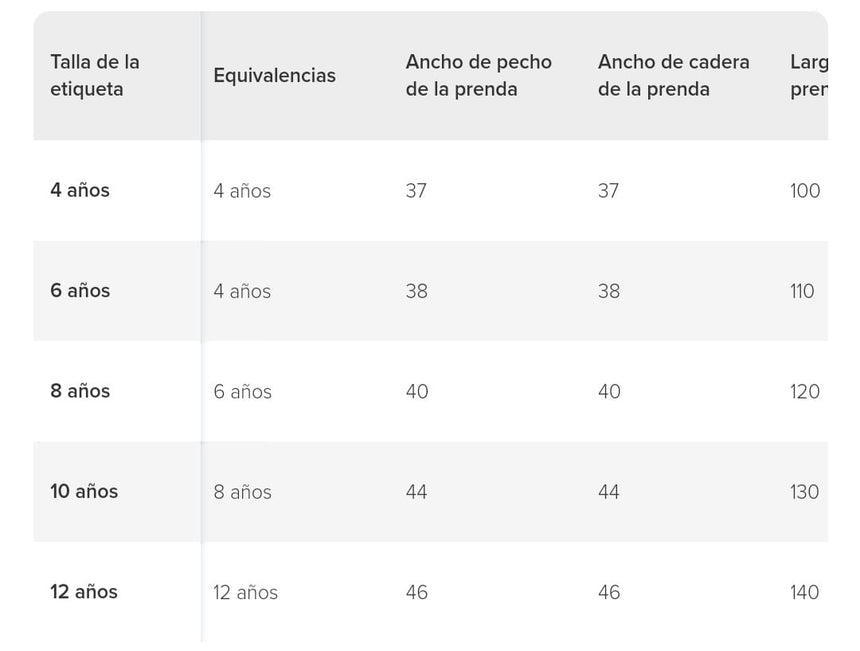860x651 pixels.
Task: Click the 'Equivalencias' column header
Action: (274, 75)
